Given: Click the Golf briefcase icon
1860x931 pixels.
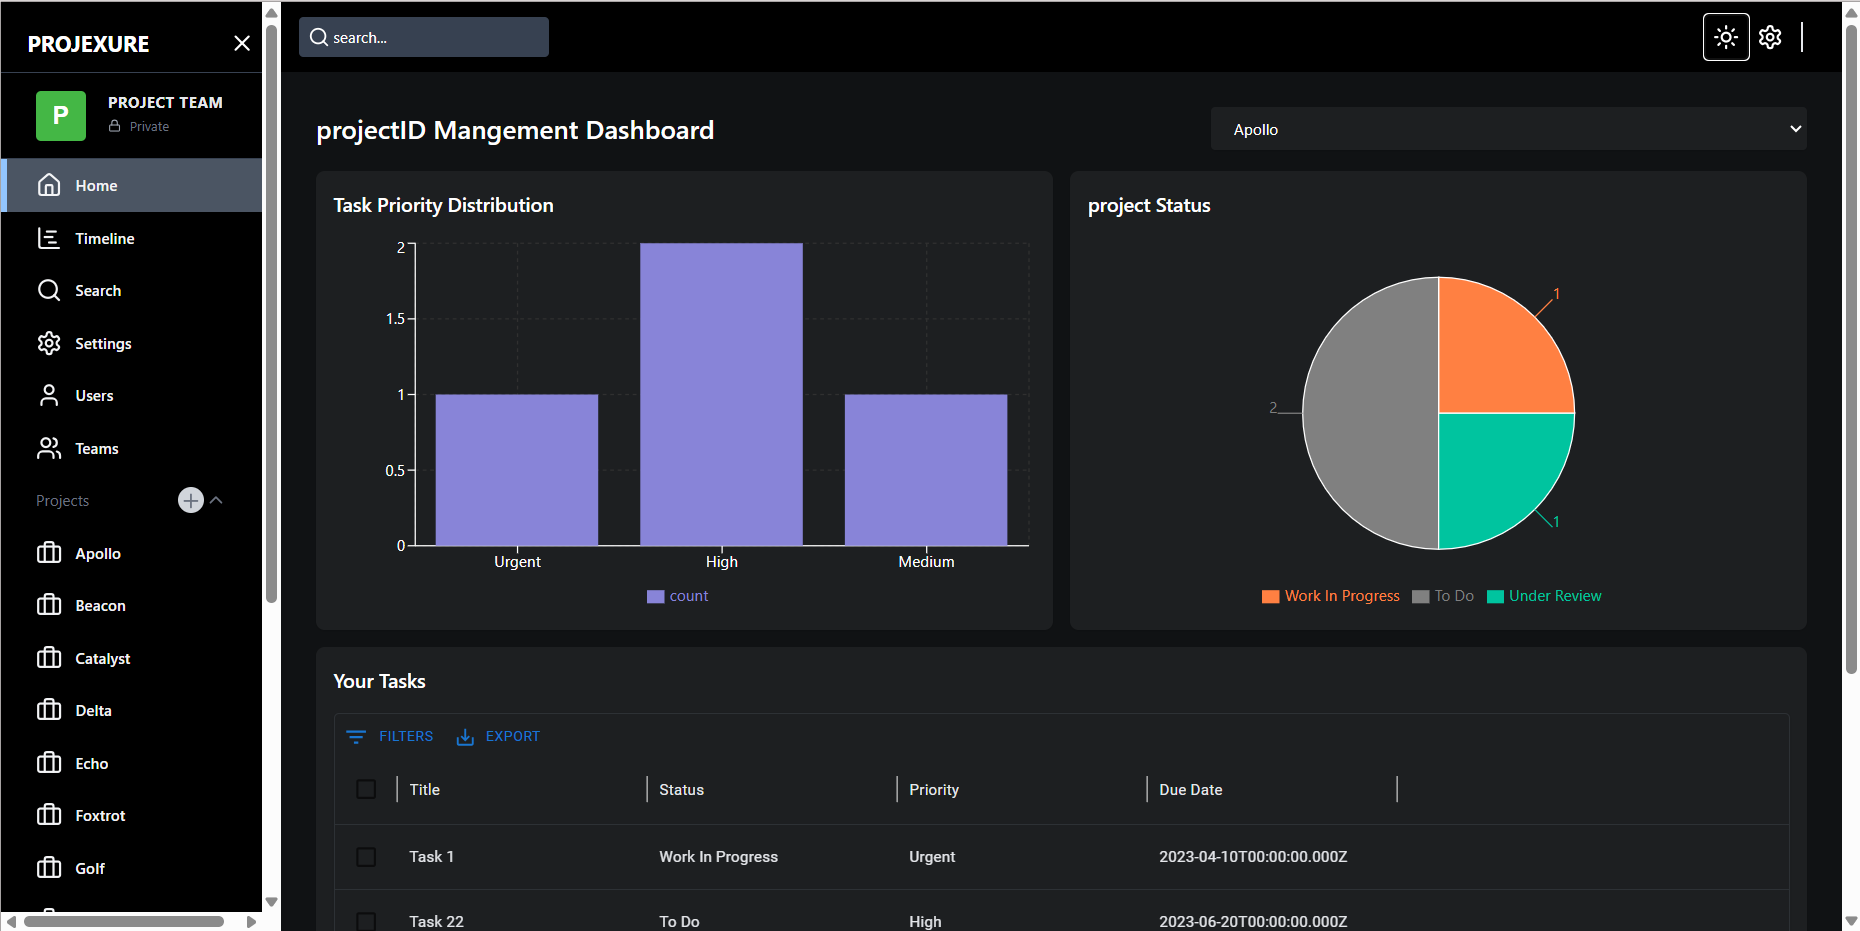Looking at the screenshot, I should click(49, 868).
